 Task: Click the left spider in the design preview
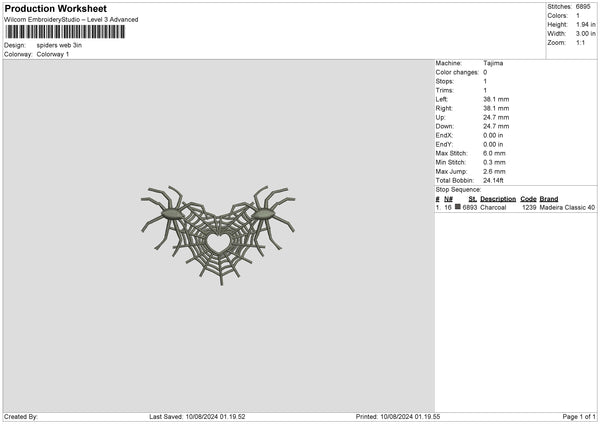pyautogui.click(x=170, y=213)
